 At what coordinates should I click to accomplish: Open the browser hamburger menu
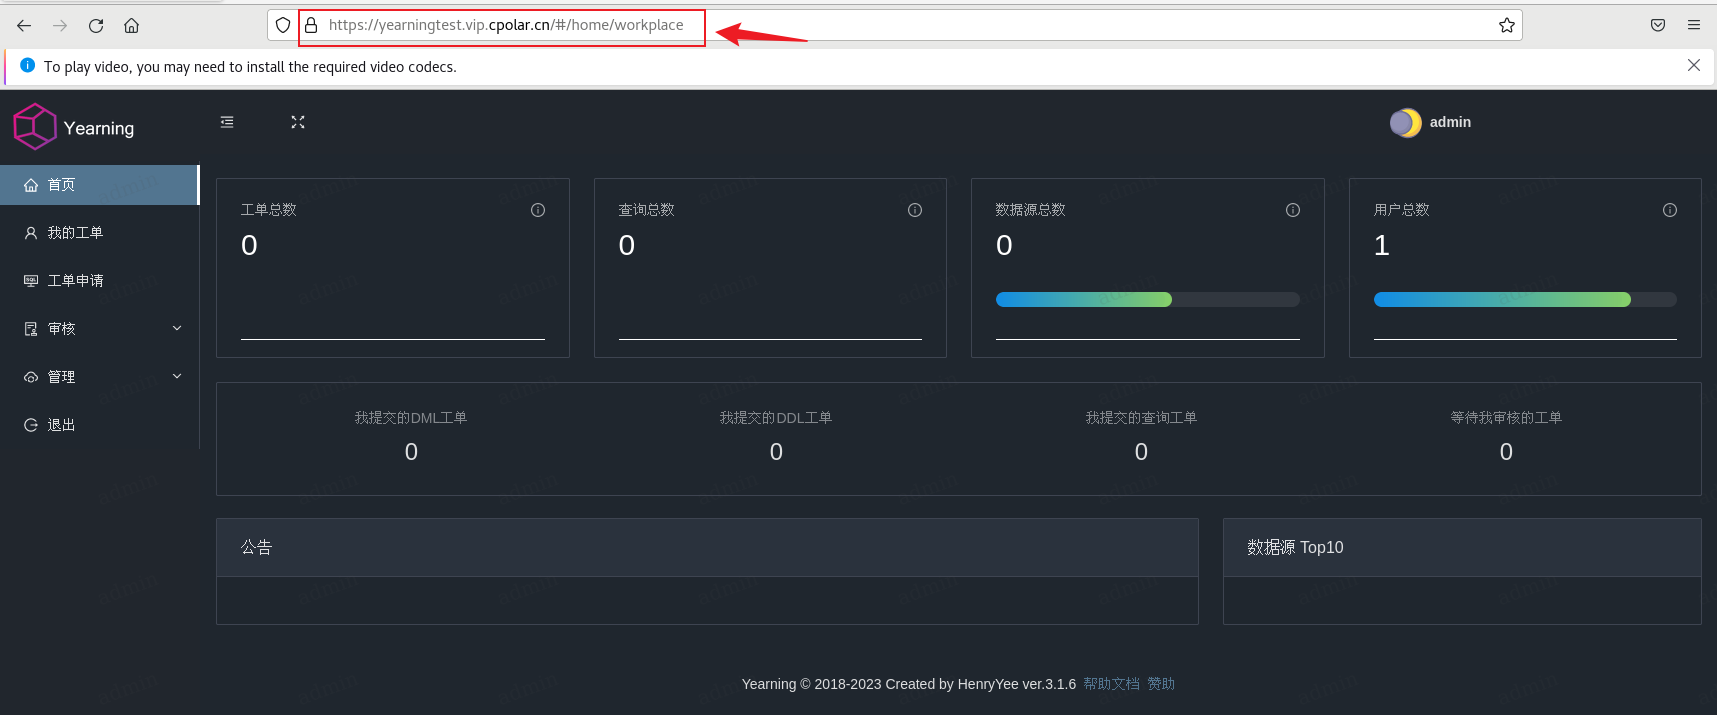[x=1694, y=25]
